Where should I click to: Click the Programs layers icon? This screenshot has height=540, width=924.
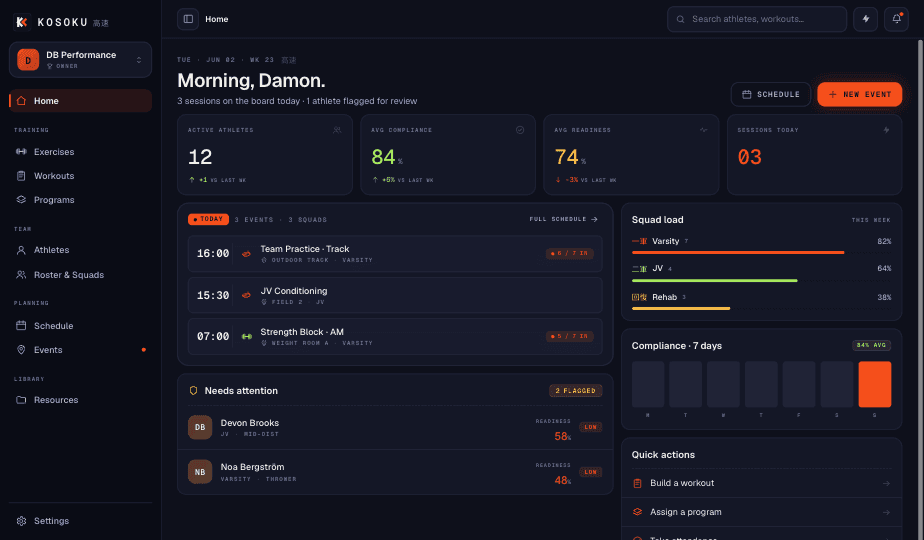(21, 200)
